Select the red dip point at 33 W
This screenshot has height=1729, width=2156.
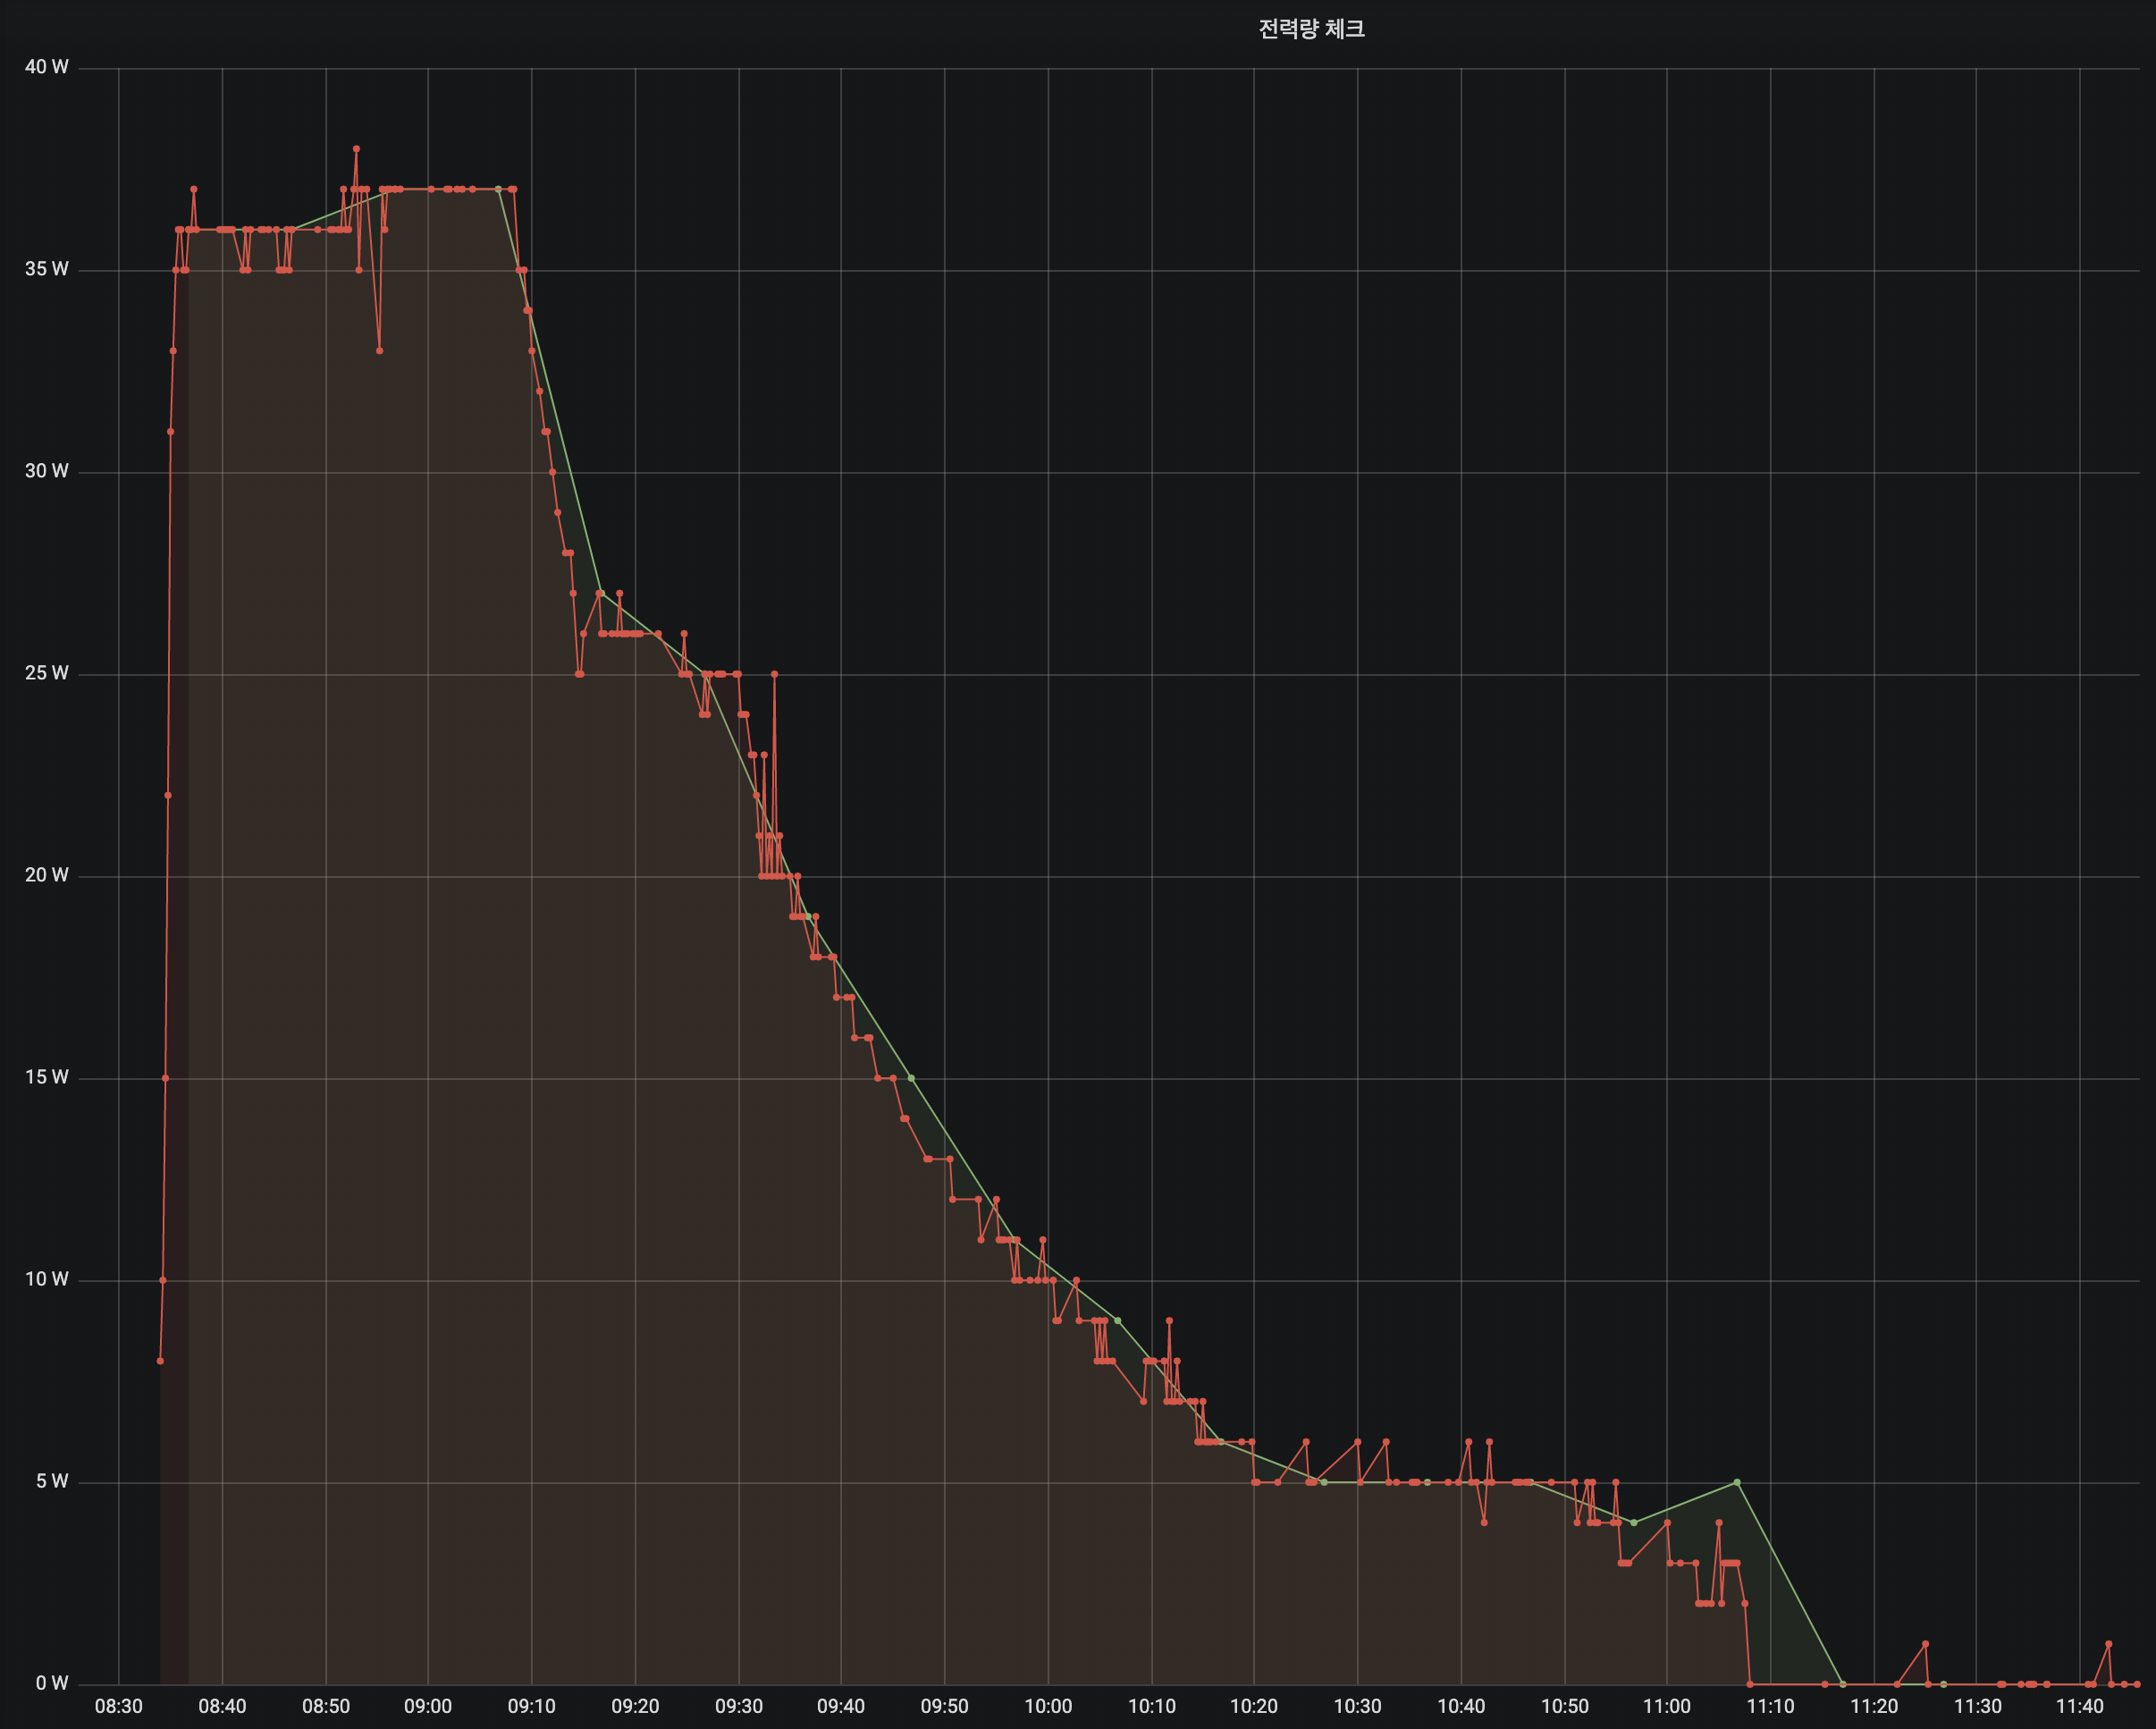click(x=379, y=351)
